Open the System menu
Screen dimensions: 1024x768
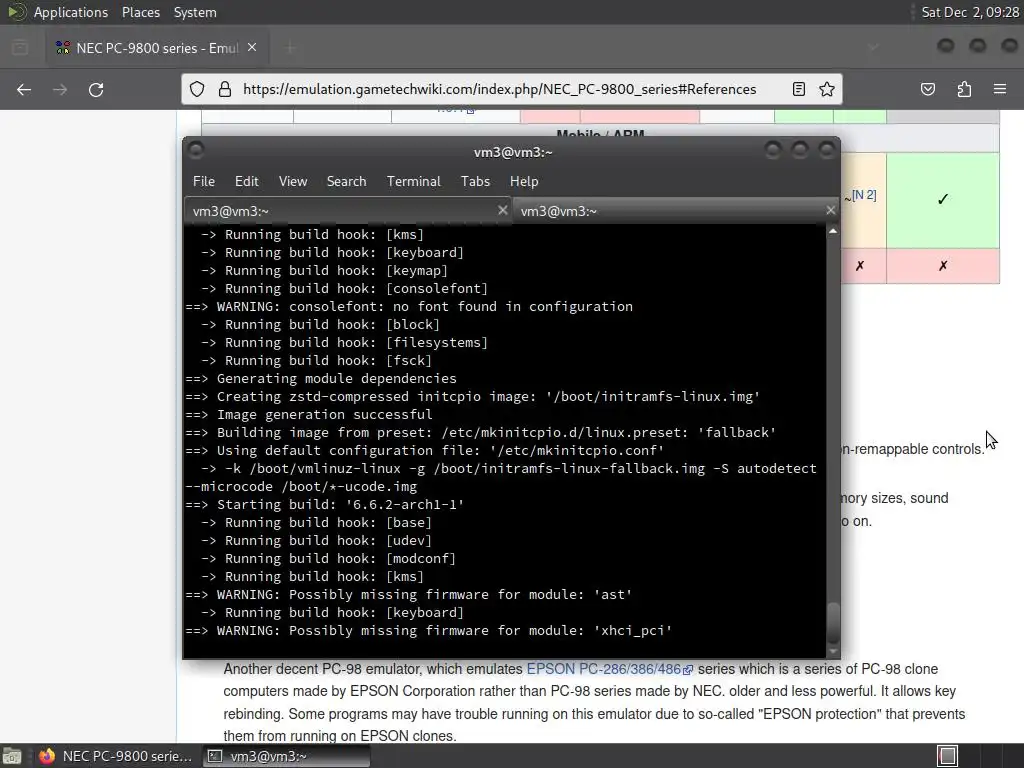pyautogui.click(x=195, y=12)
